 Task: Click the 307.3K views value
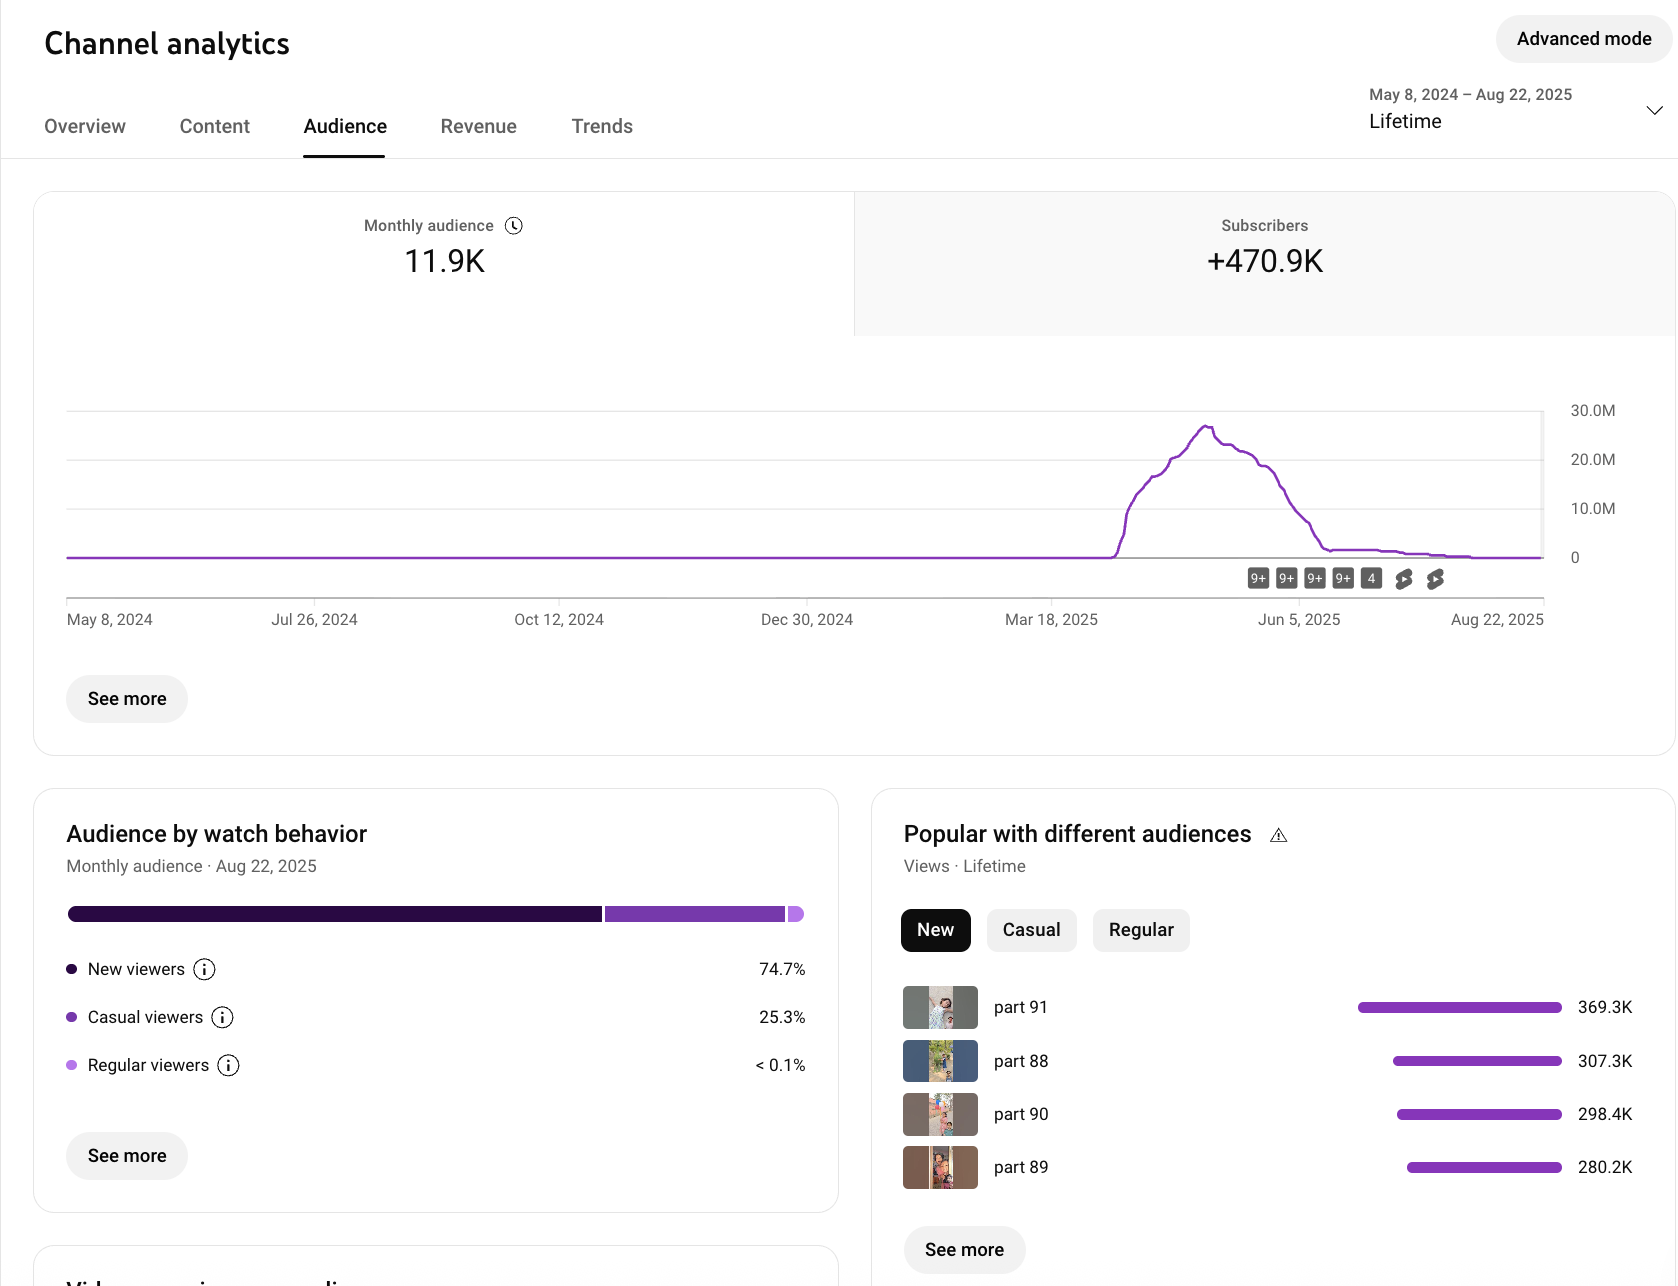click(x=1605, y=1061)
